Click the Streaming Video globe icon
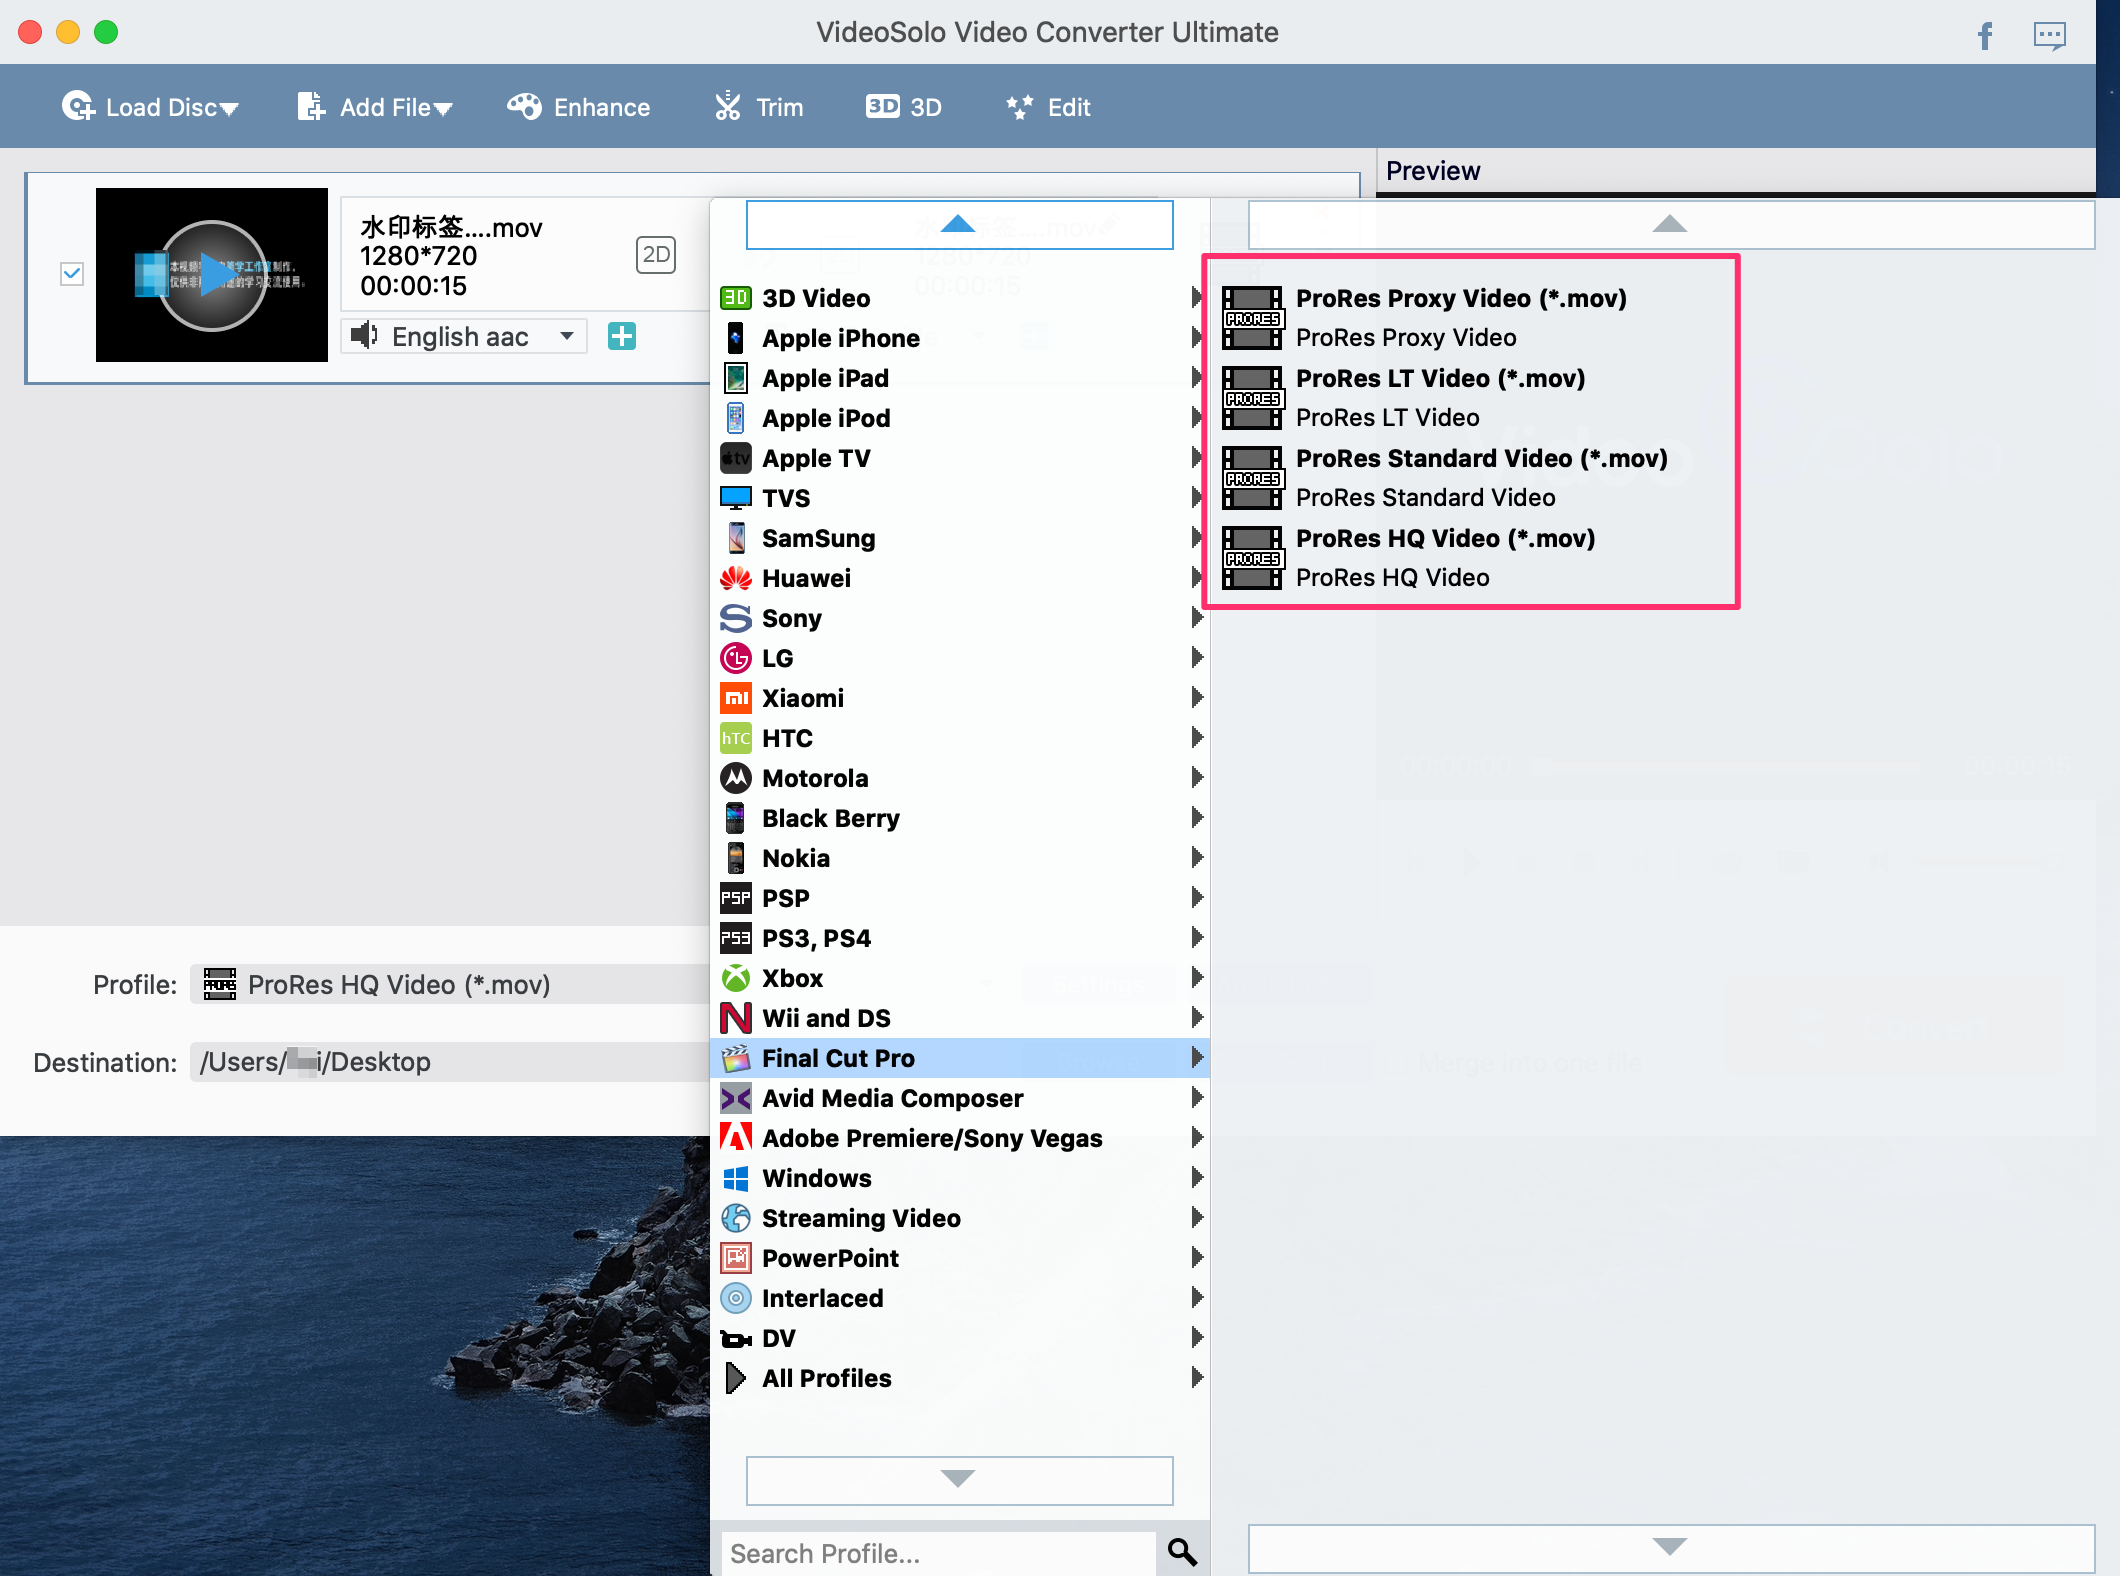The height and width of the screenshot is (1576, 2120). [736, 1218]
